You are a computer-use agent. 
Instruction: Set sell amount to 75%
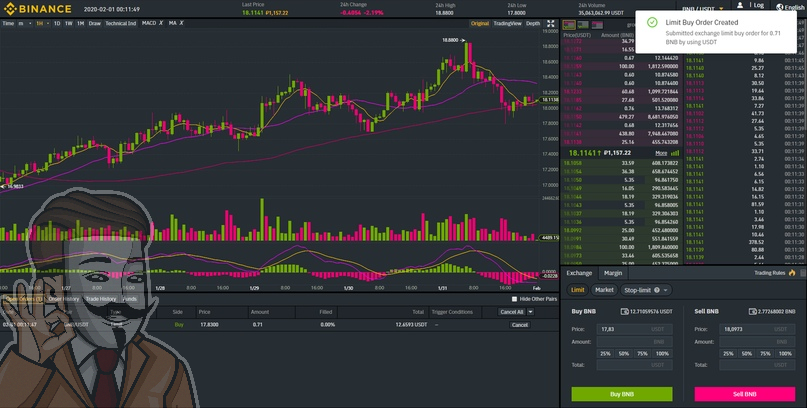click(x=765, y=353)
